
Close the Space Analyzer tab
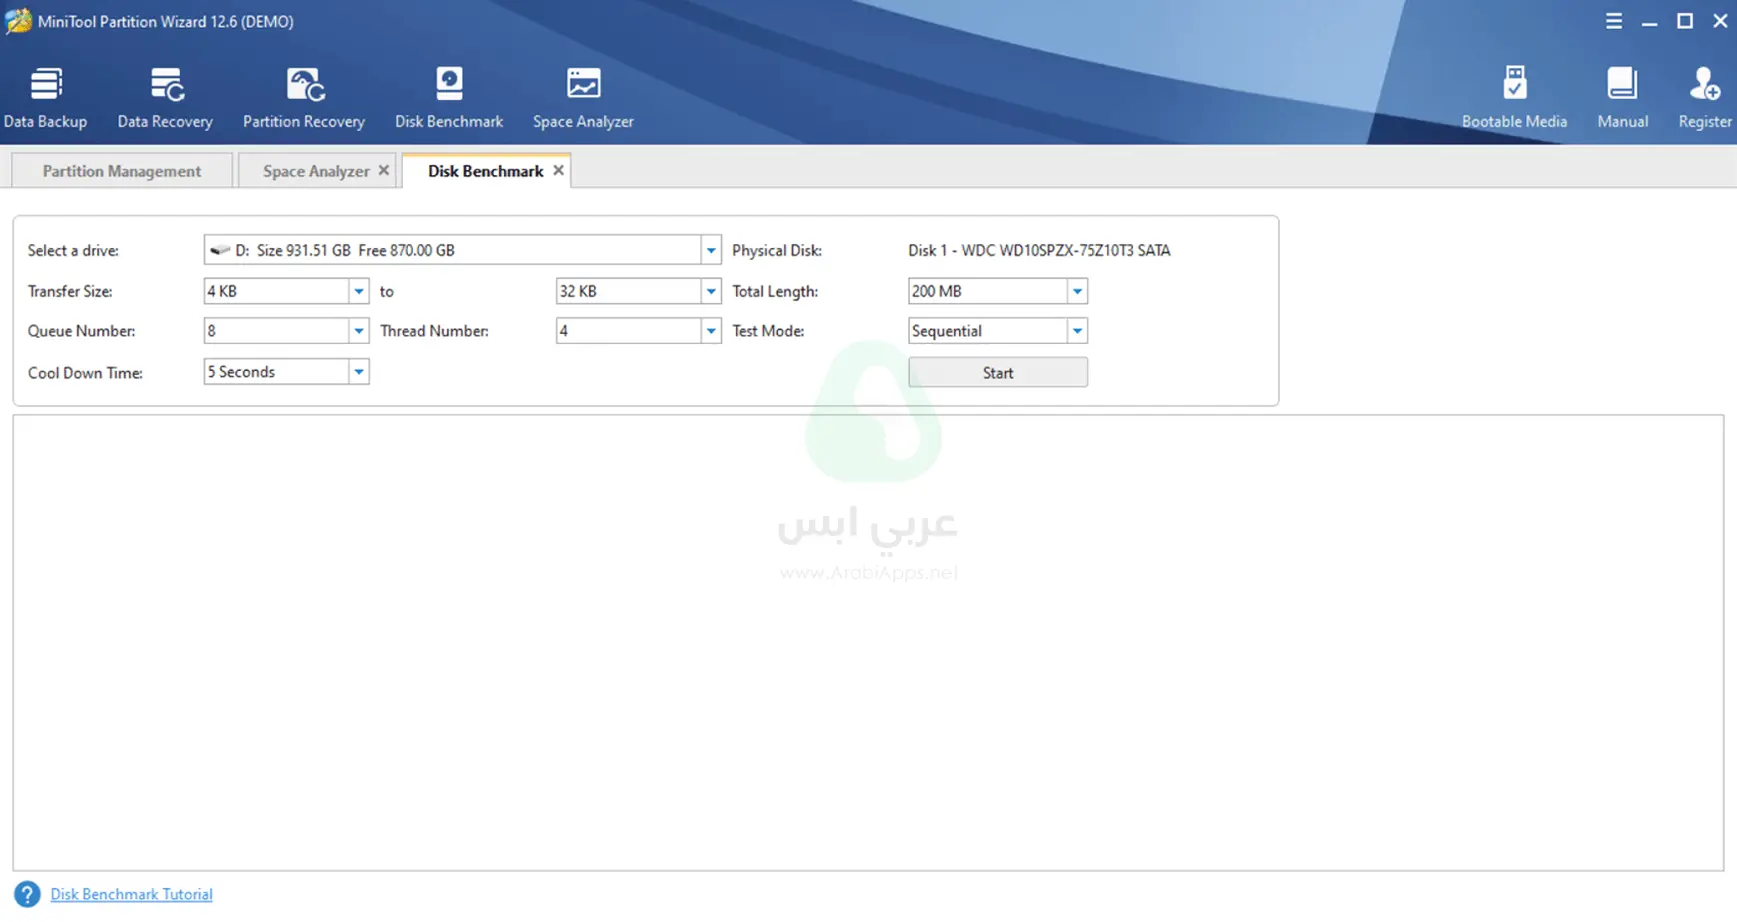(x=383, y=171)
